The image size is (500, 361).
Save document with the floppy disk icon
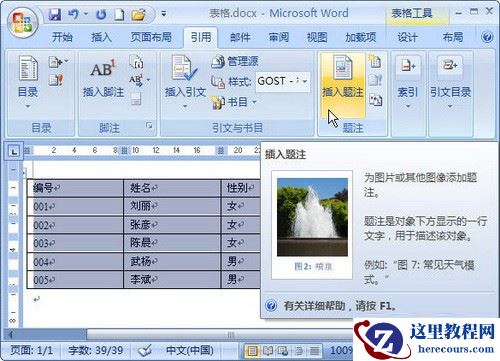coord(55,14)
